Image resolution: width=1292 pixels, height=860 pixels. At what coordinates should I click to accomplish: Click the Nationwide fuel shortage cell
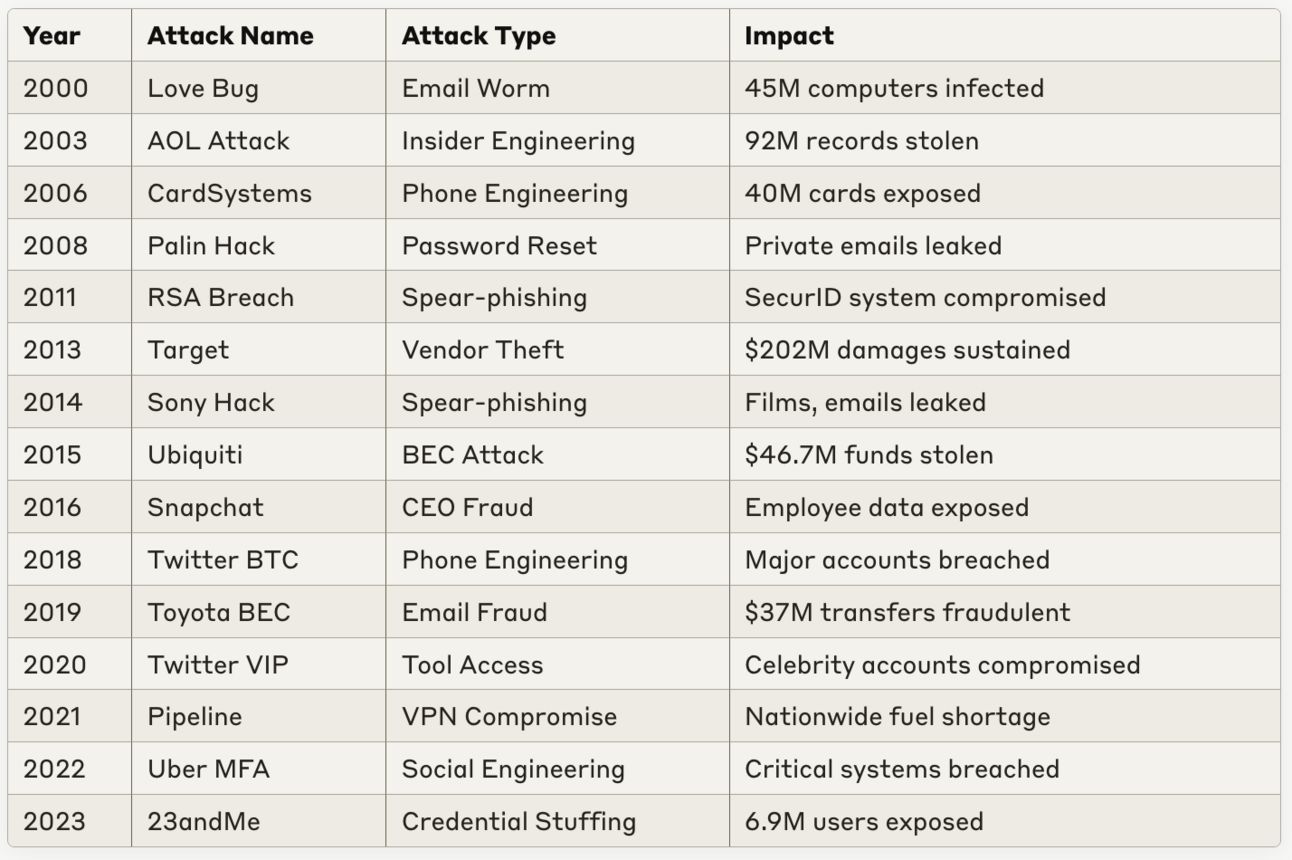pos(1004,717)
